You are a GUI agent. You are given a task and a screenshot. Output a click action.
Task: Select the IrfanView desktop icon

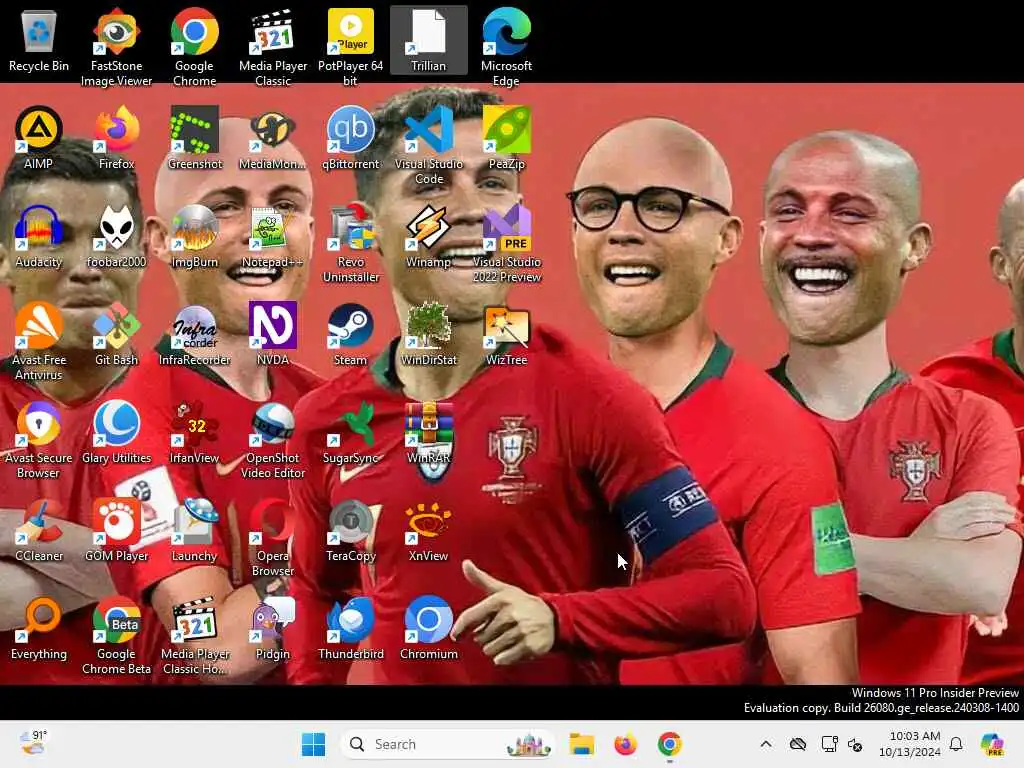(195, 432)
